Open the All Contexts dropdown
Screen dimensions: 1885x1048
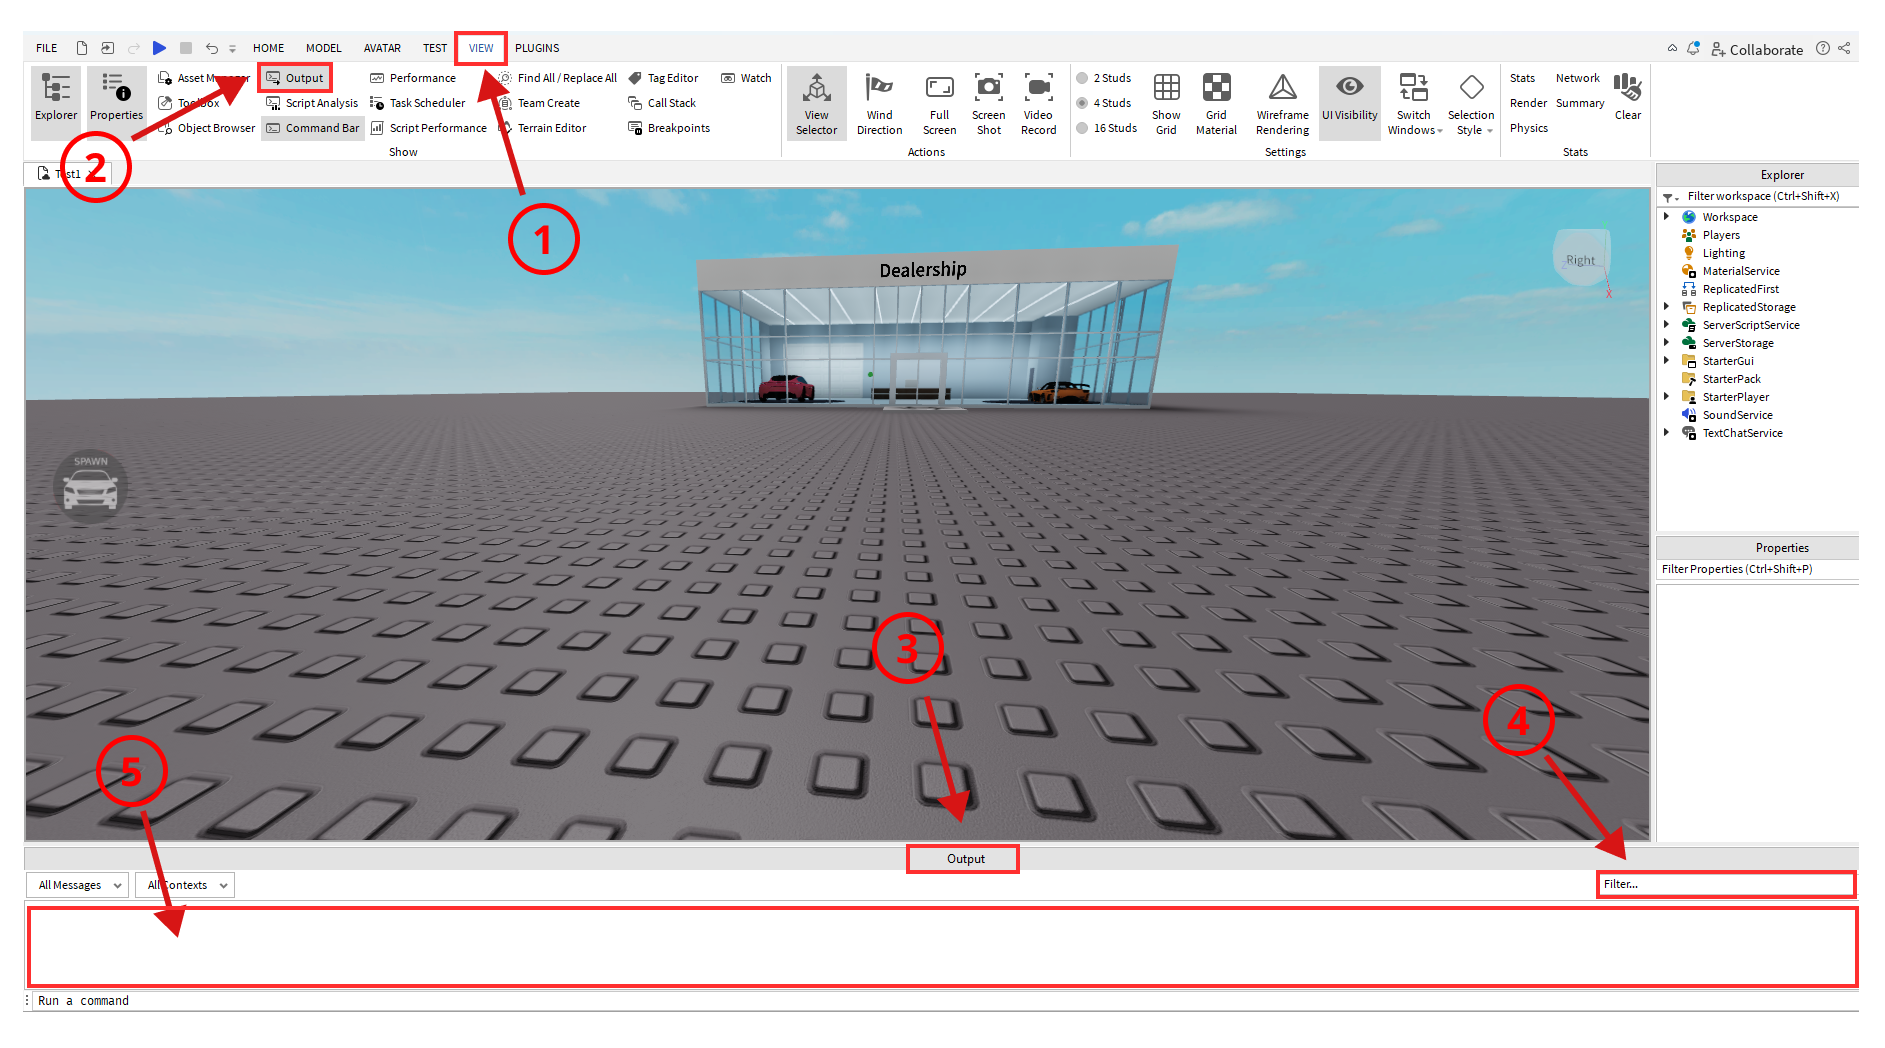pyautogui.click(x=185, y=885)
